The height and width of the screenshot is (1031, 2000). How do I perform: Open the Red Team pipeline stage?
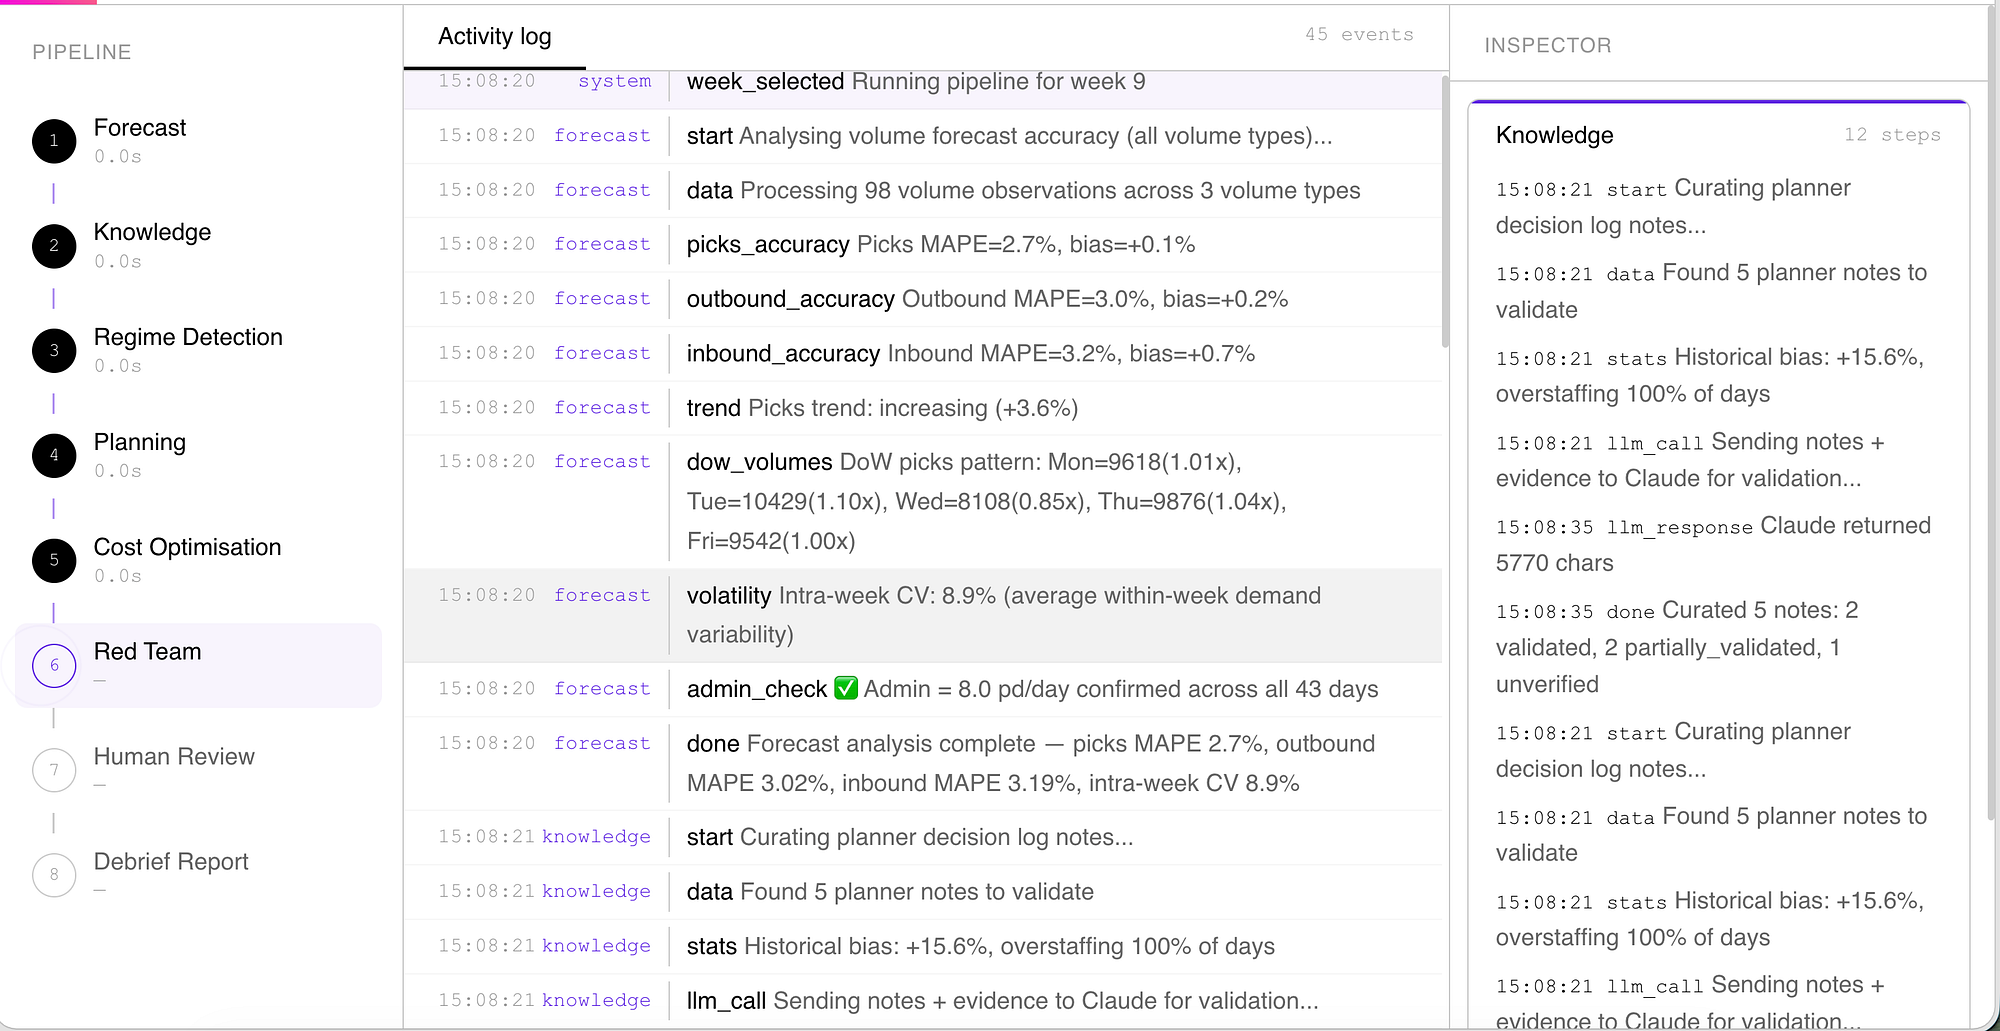pyautogui.click(x=198, y=665)
